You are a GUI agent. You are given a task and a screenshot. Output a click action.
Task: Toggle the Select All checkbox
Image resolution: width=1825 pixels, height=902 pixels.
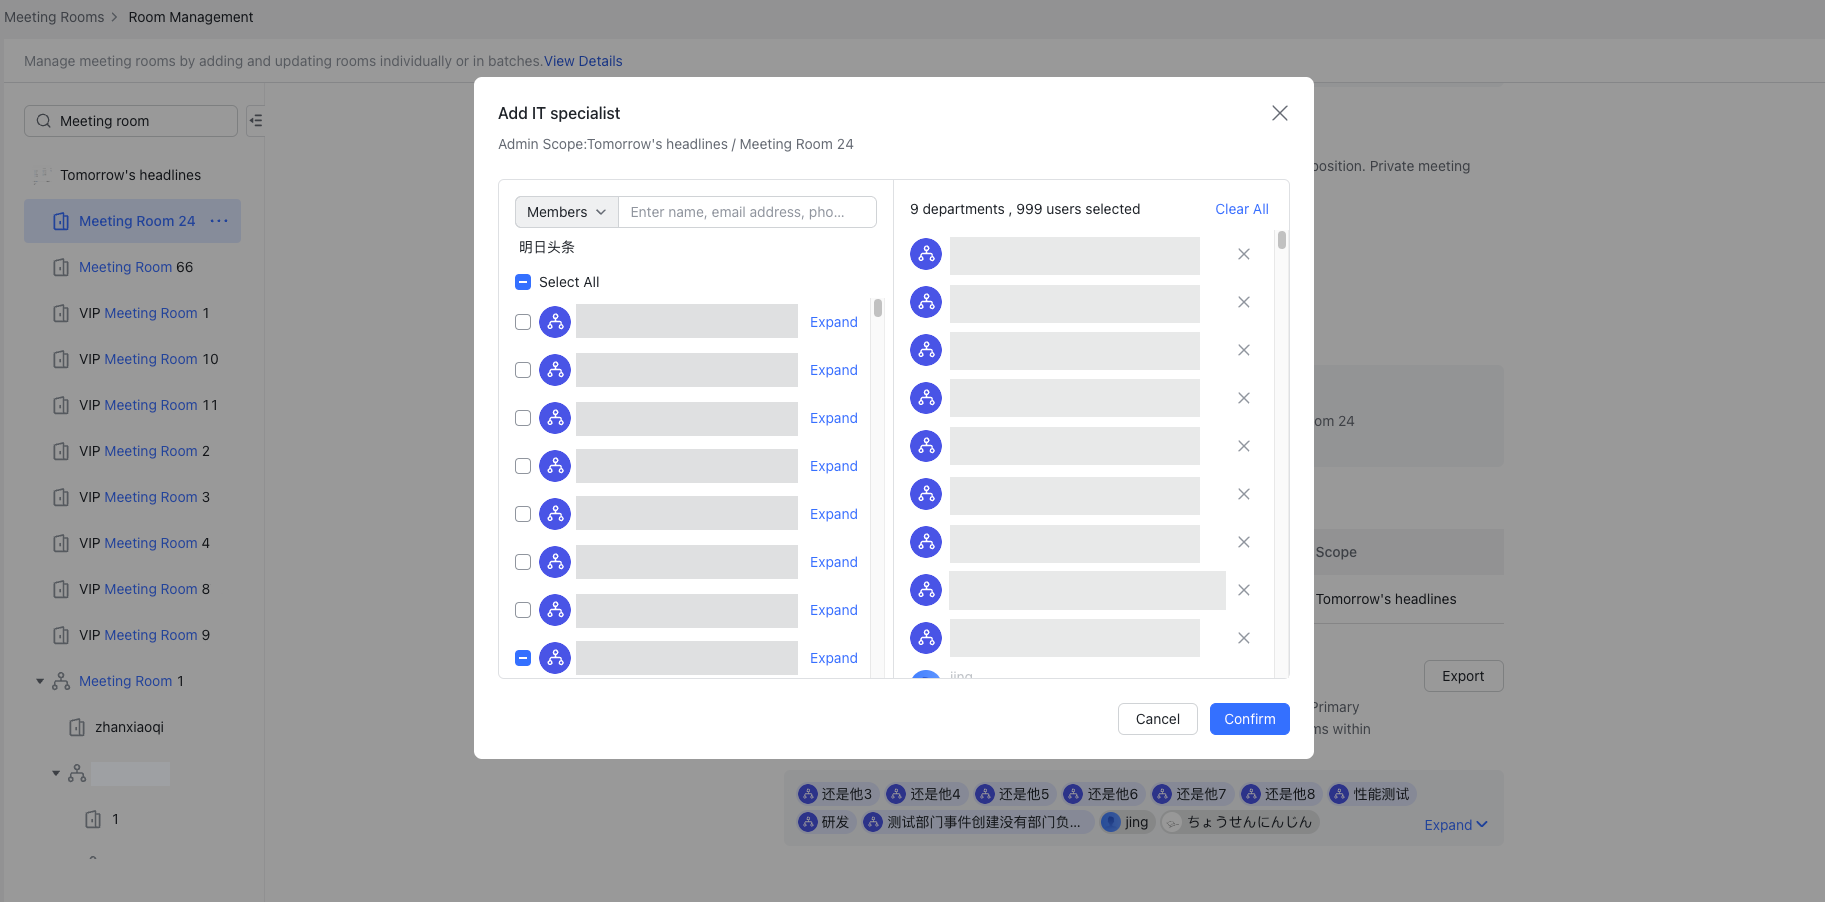tap(523, 282)
